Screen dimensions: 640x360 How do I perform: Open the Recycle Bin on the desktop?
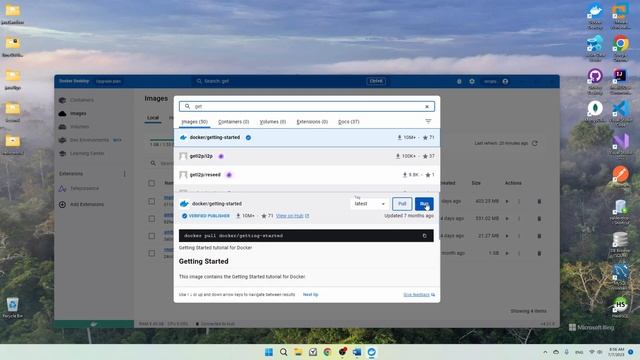click(x=12, y=308)
